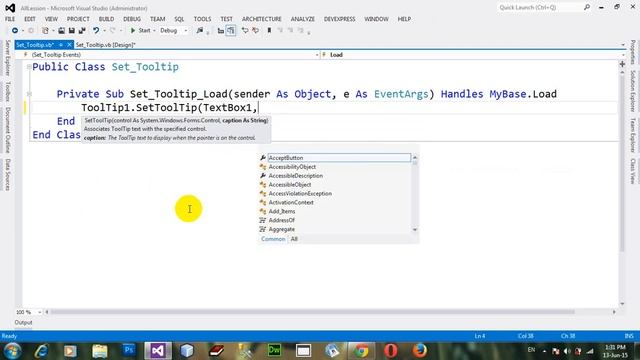Open the EDIT menu
Viewport: 640px width, 360px height.
click(30, 19)
